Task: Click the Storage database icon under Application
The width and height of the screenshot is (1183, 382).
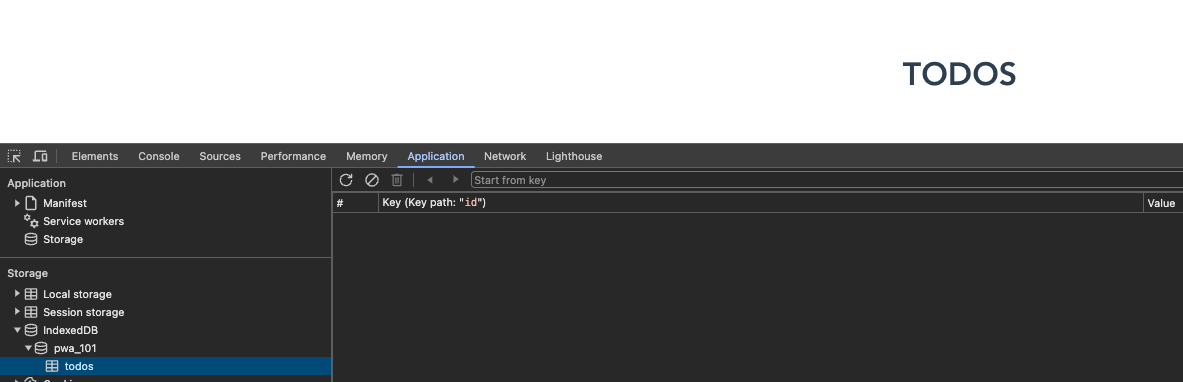Action: click(x=31, y=239)
